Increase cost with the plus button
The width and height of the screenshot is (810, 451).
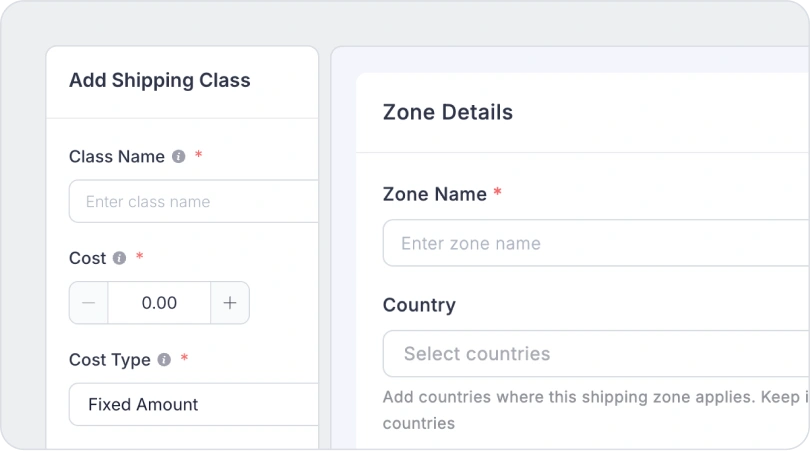pyautogui.click(x=230, y=303)
